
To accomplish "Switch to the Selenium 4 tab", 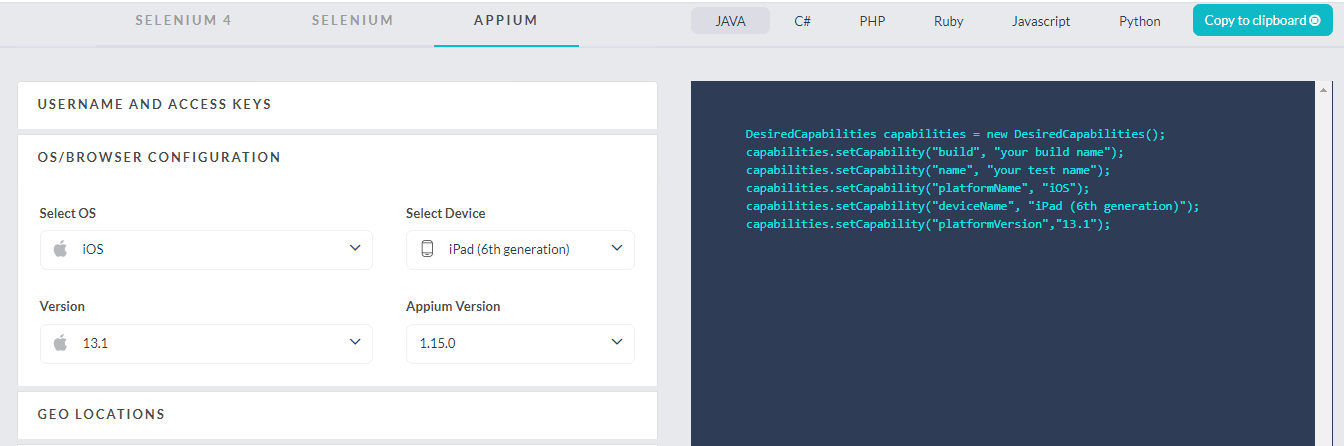I will click(183, 20).
